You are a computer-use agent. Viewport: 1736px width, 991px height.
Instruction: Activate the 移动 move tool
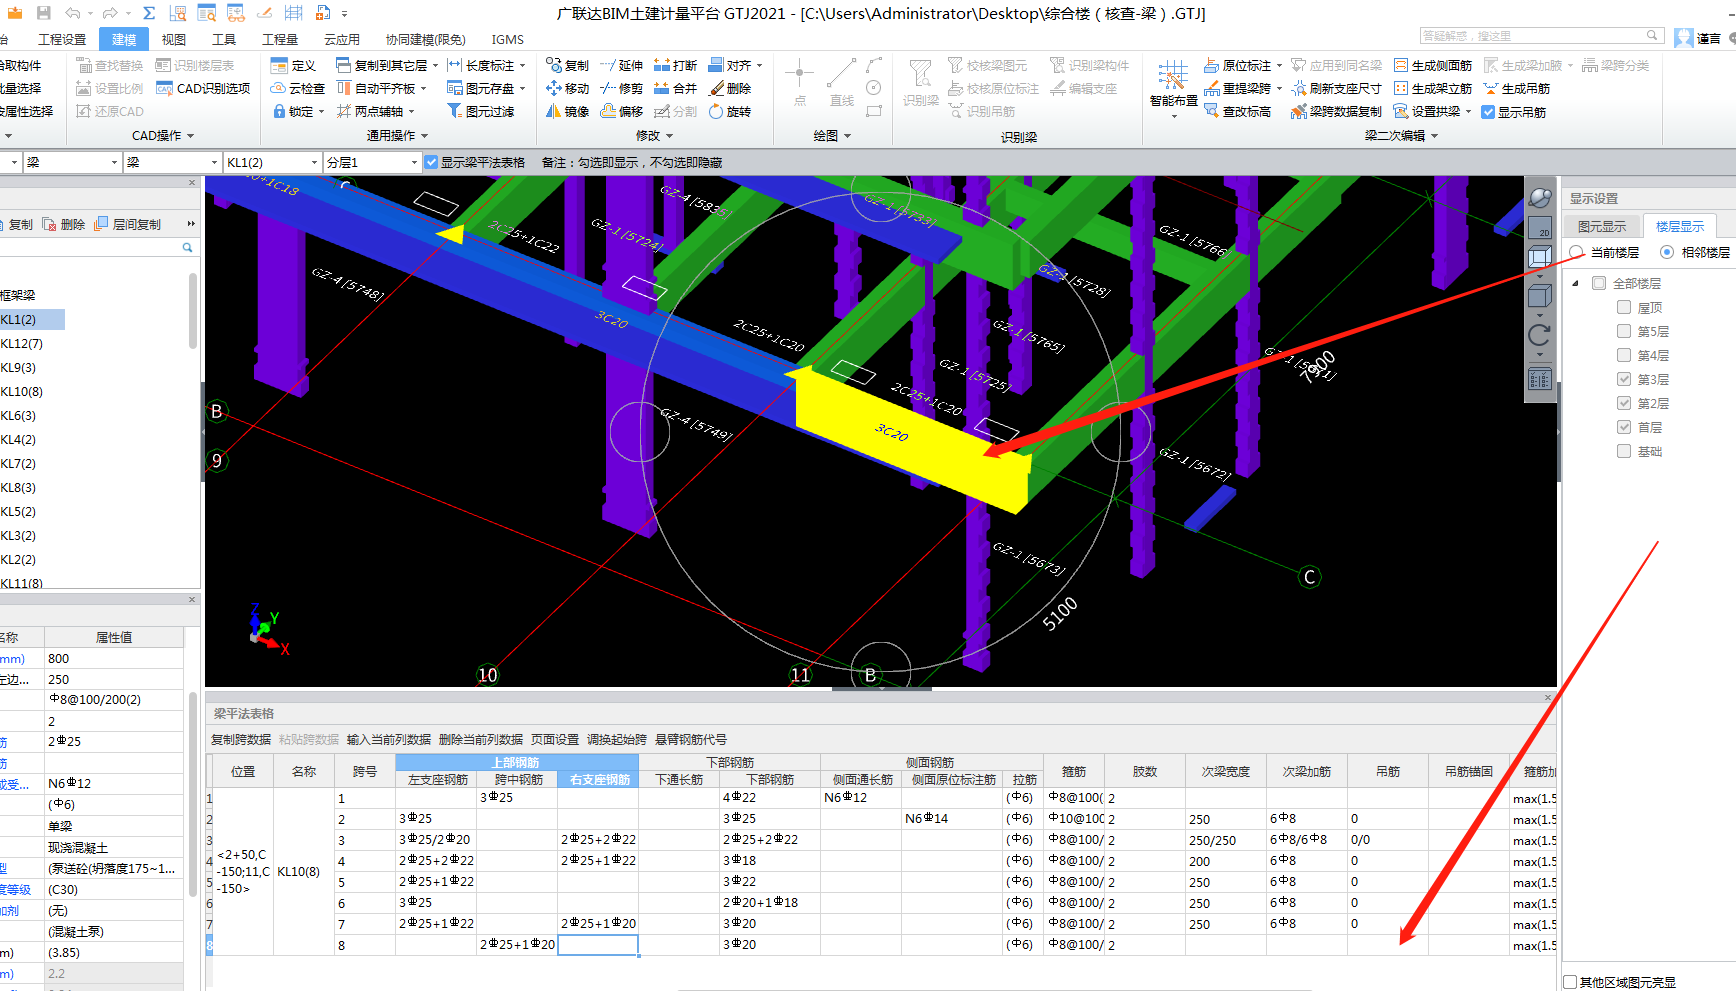567,88
